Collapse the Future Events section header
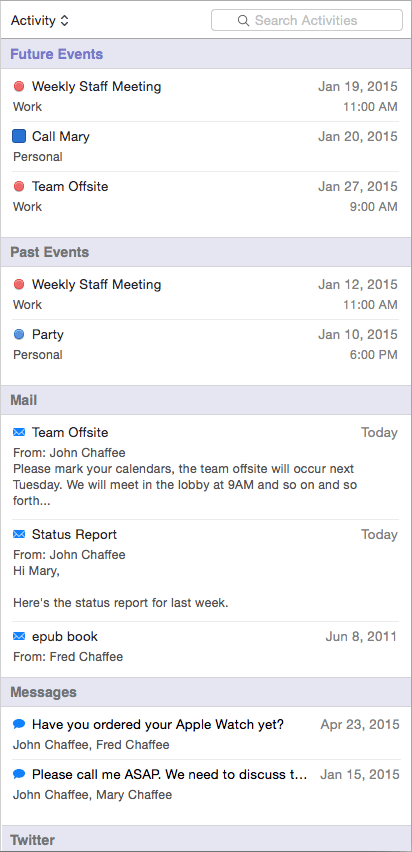Image resolution: width=412 pixels, height=852 pixels. (x=206, y=54)
